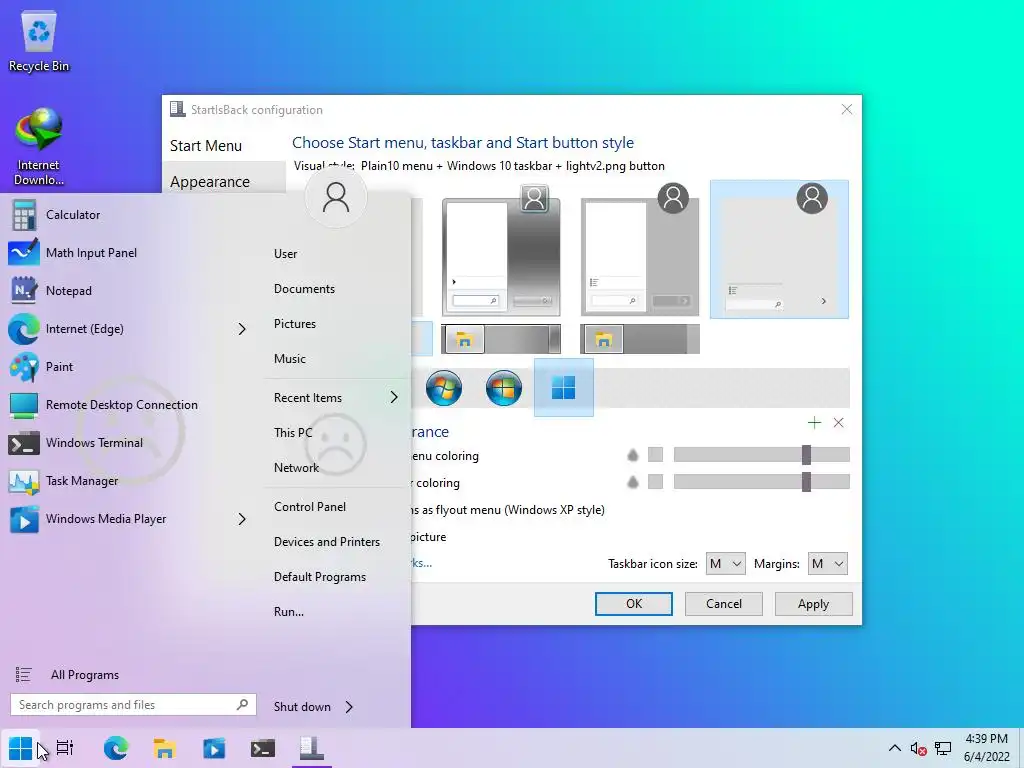This screenshot has height=768, width=1024.
Task: Open Task View on the taskbar
Action: click(65, 748)
